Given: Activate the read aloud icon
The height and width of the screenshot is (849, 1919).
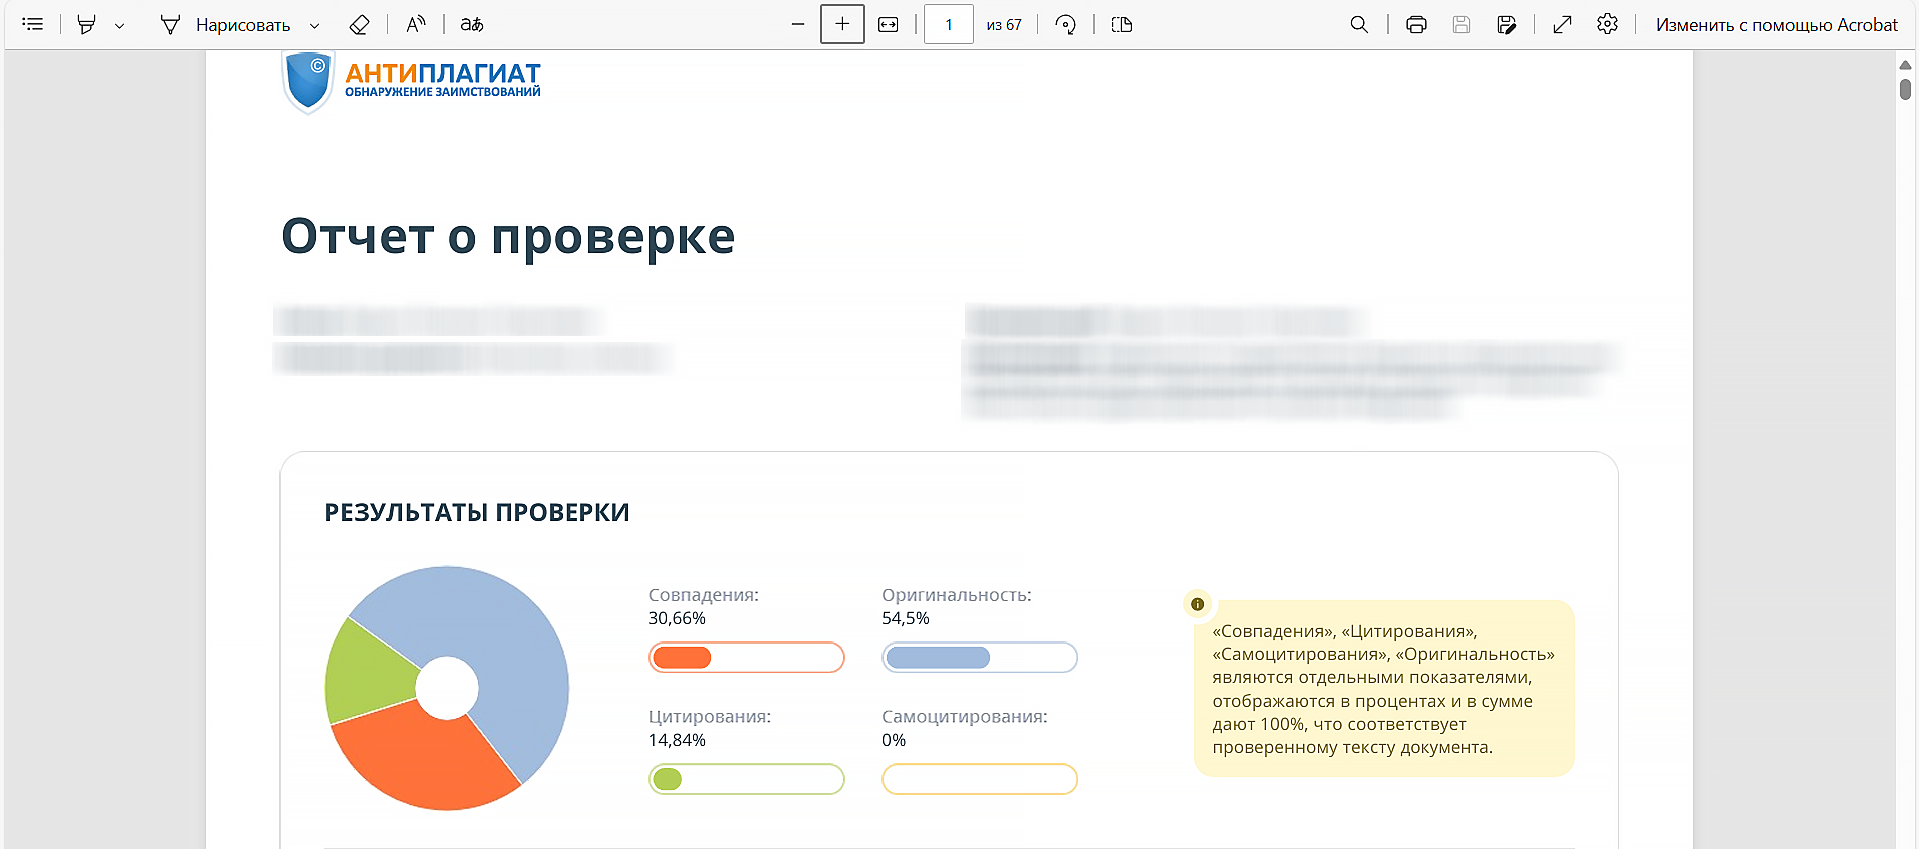Looking at the screenshot, I should click(x=416, y=25).
